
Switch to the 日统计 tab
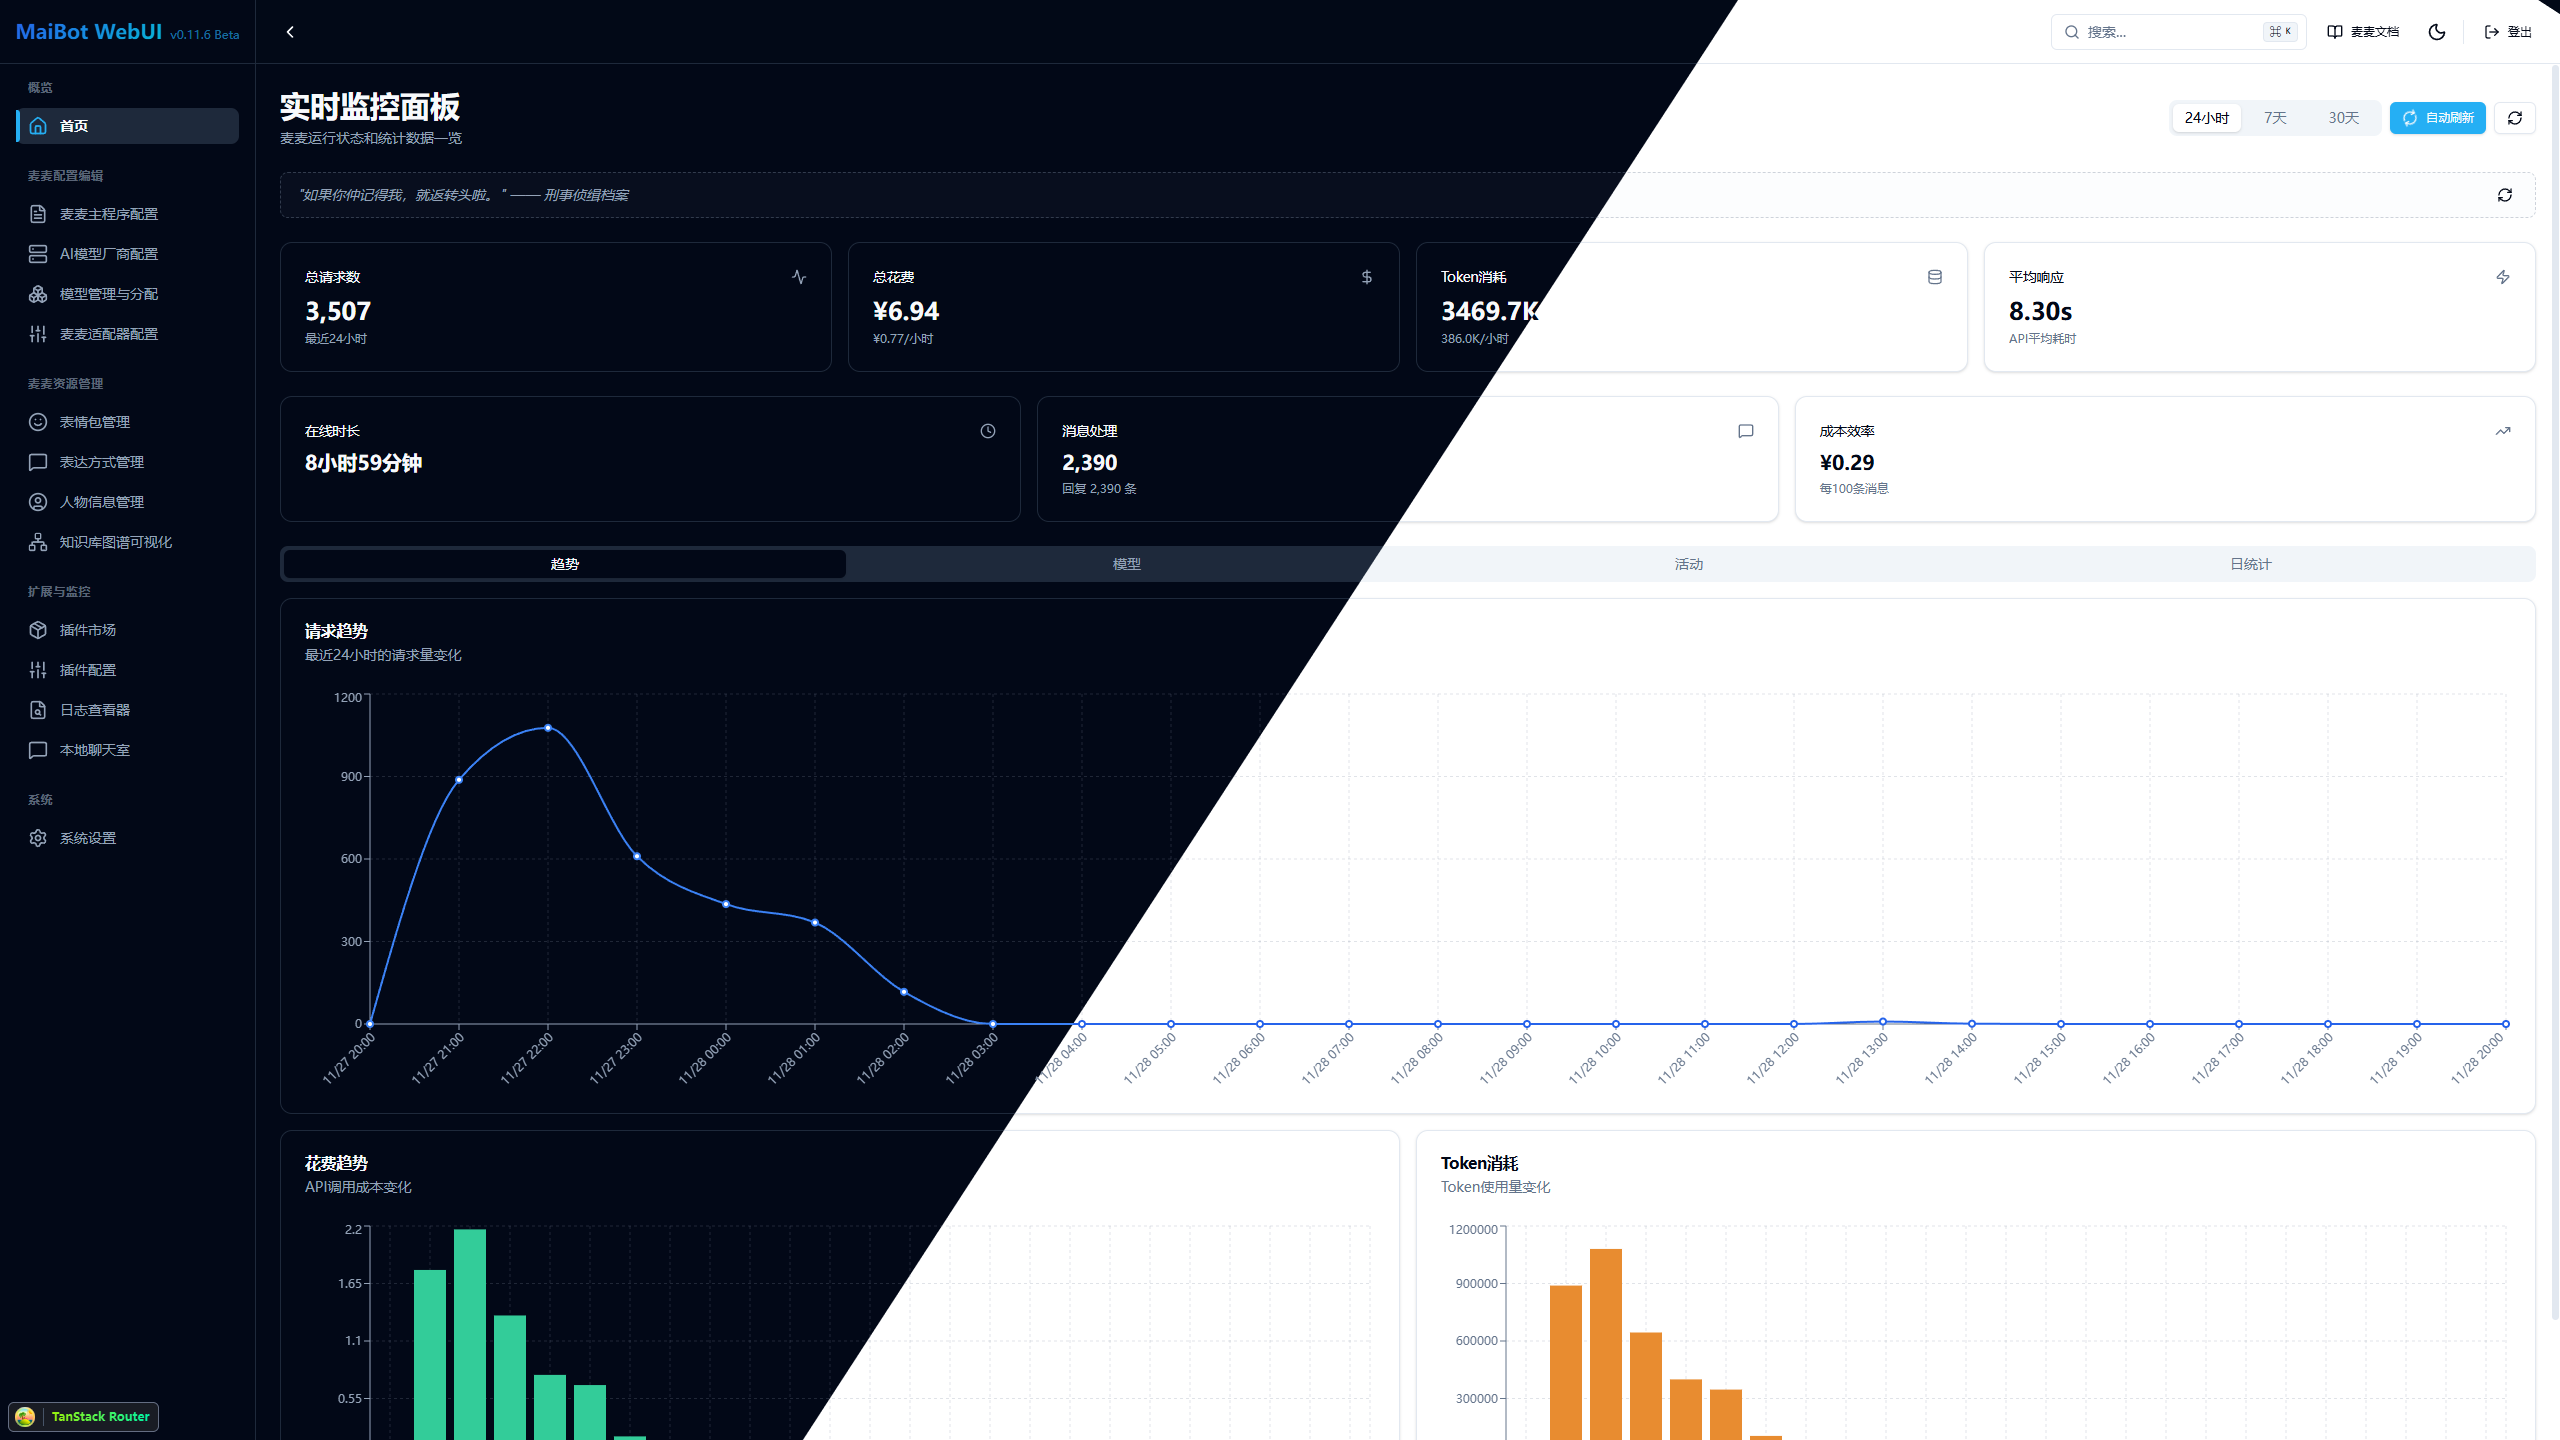[2250, 563]
